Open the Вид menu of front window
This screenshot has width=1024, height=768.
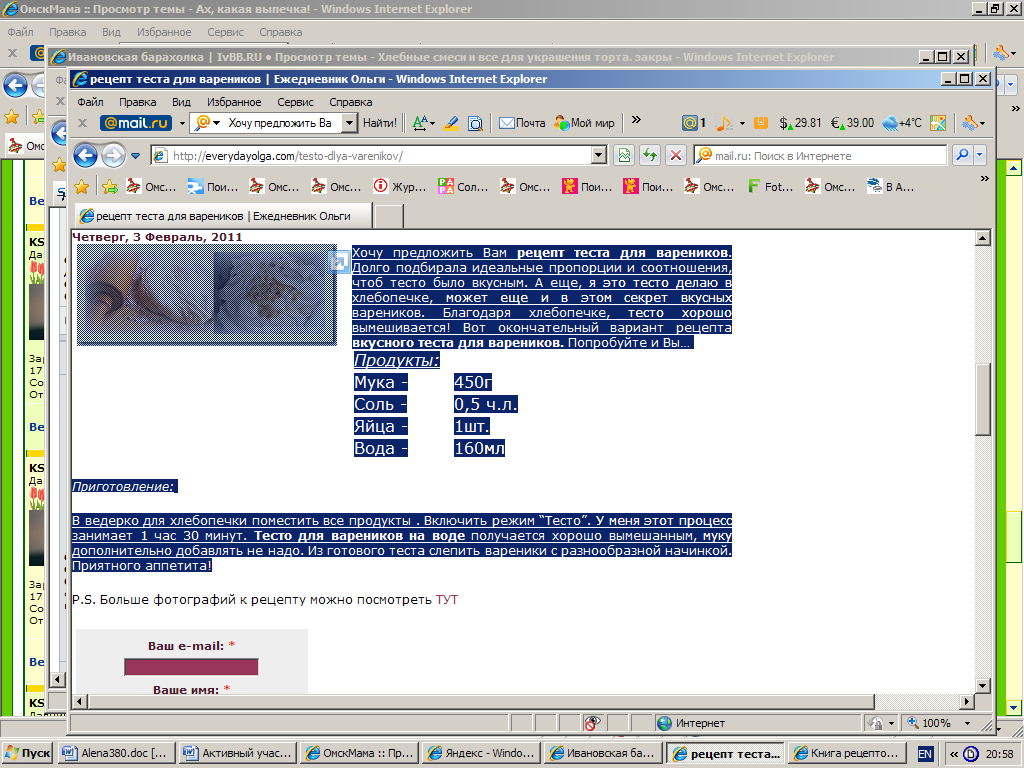pos(181,102)
